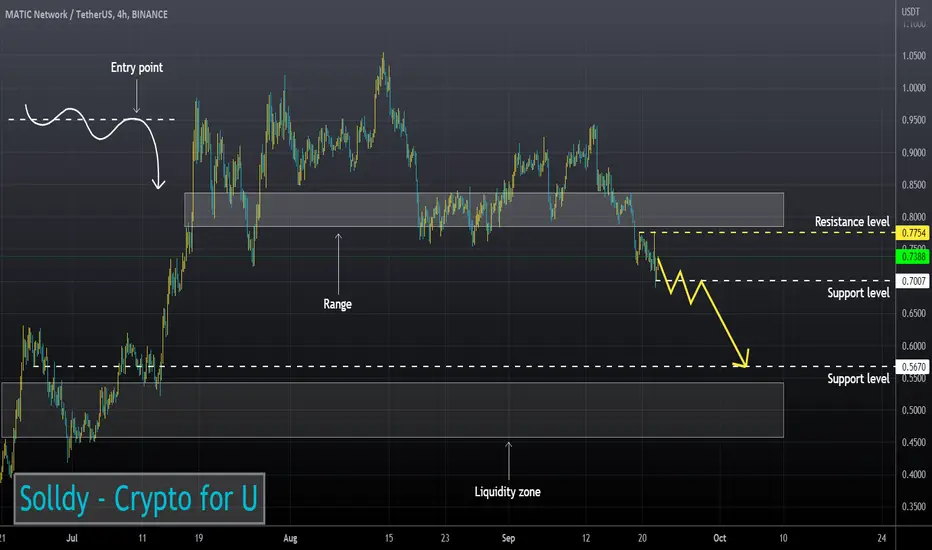Image resolution: width=932 pixels, height=550 pixels.
Task: Select the green 0.7388 current price label
Action: point(913,256)
